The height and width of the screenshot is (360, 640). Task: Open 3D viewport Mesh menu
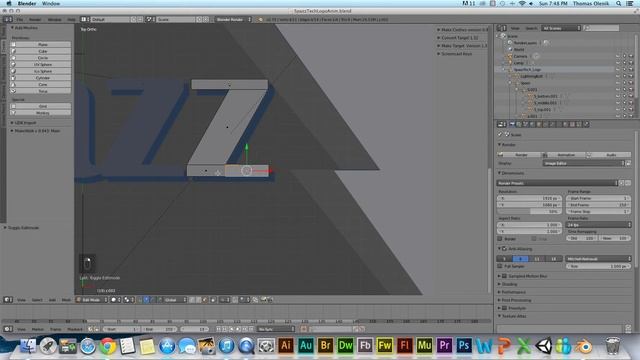coord(66,300)
